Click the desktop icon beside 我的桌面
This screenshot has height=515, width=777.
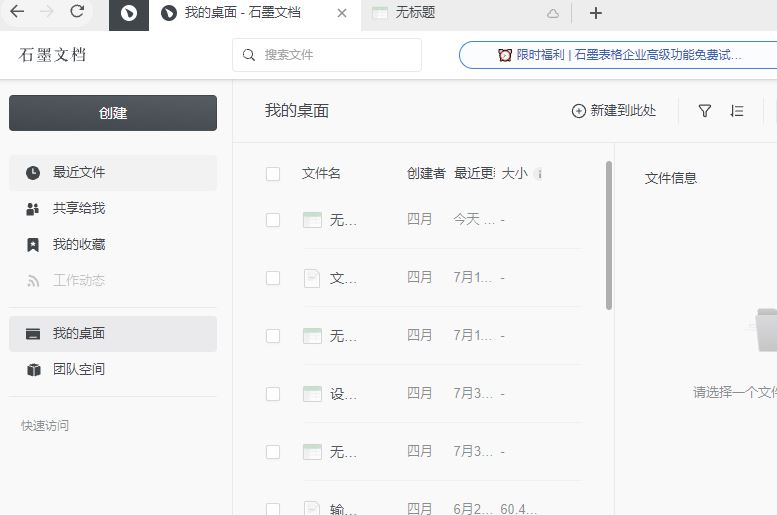coord(33,334)
